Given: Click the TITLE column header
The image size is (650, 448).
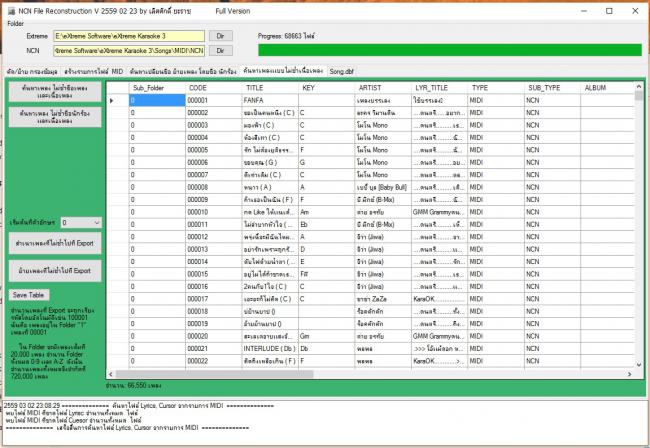Looking at the screenshot, I should click(x=270, y=88).
